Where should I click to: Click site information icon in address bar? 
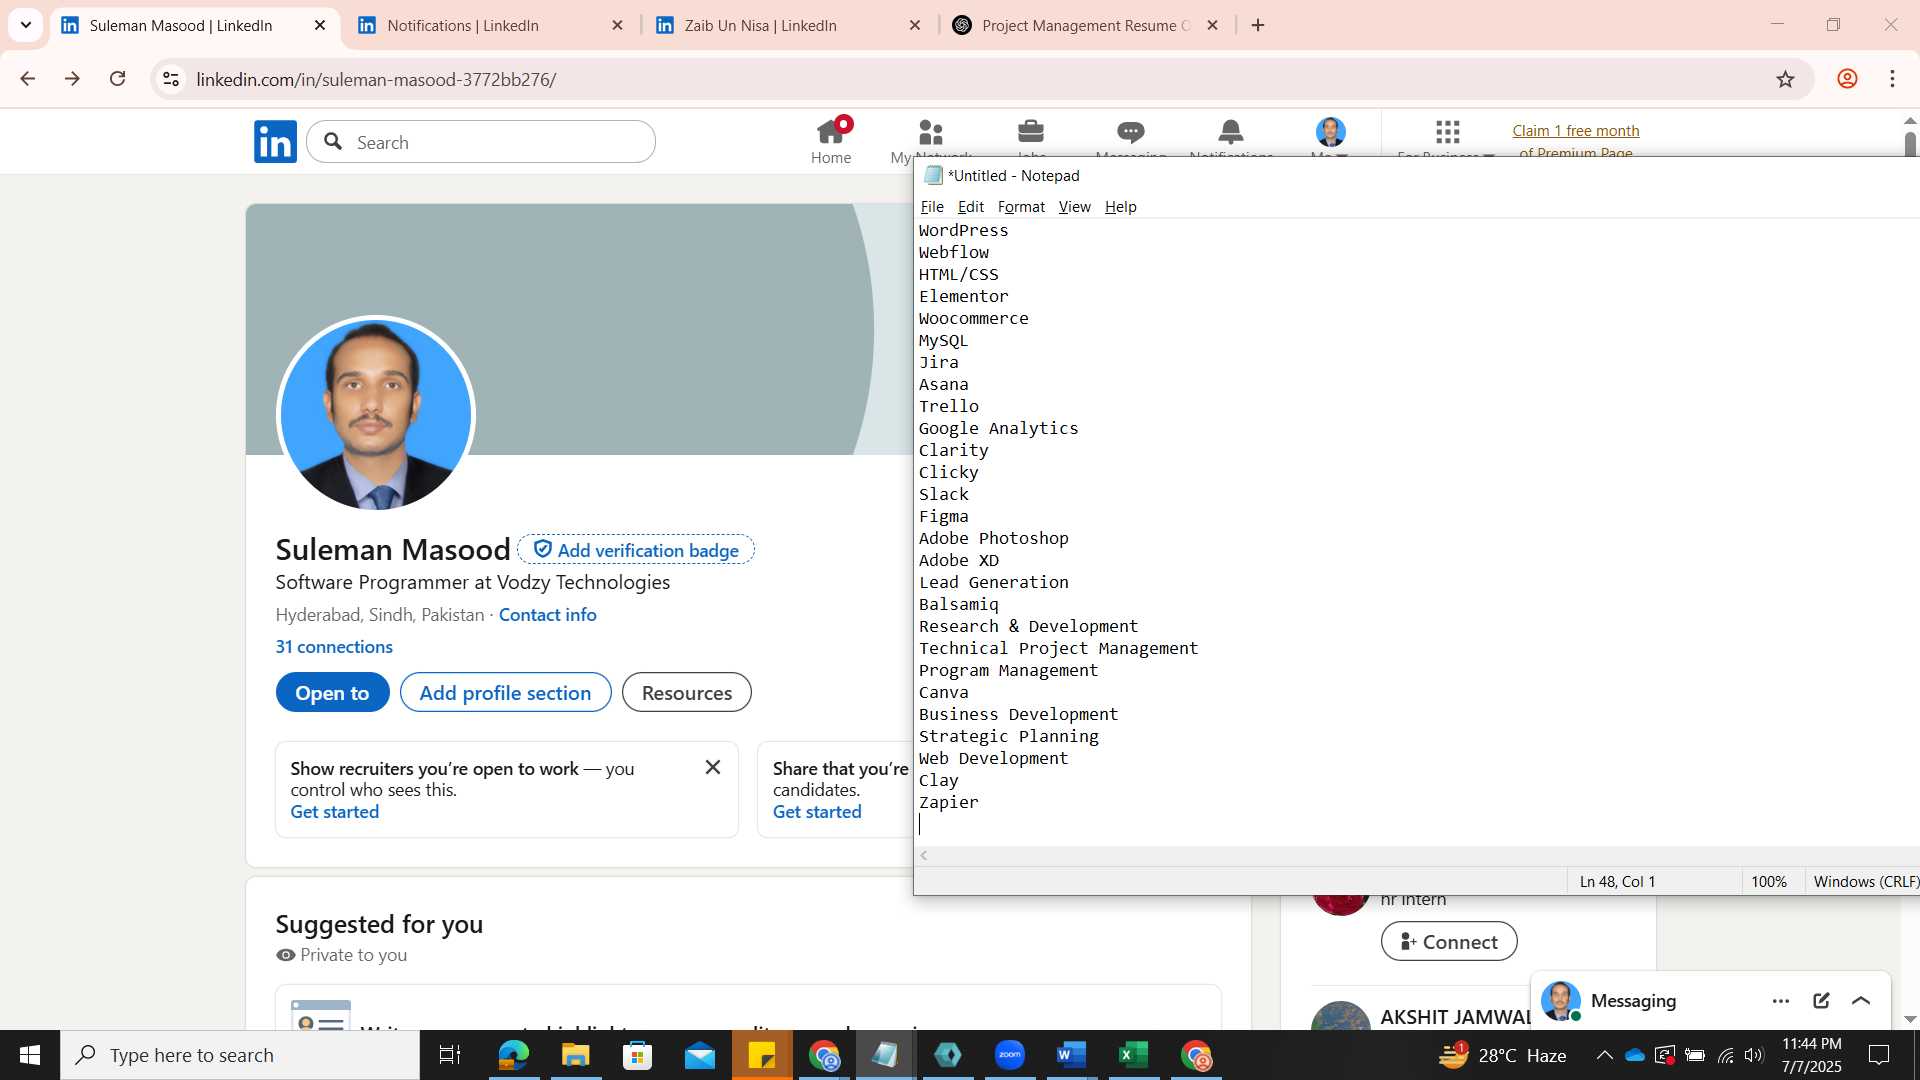click(171, 79)
